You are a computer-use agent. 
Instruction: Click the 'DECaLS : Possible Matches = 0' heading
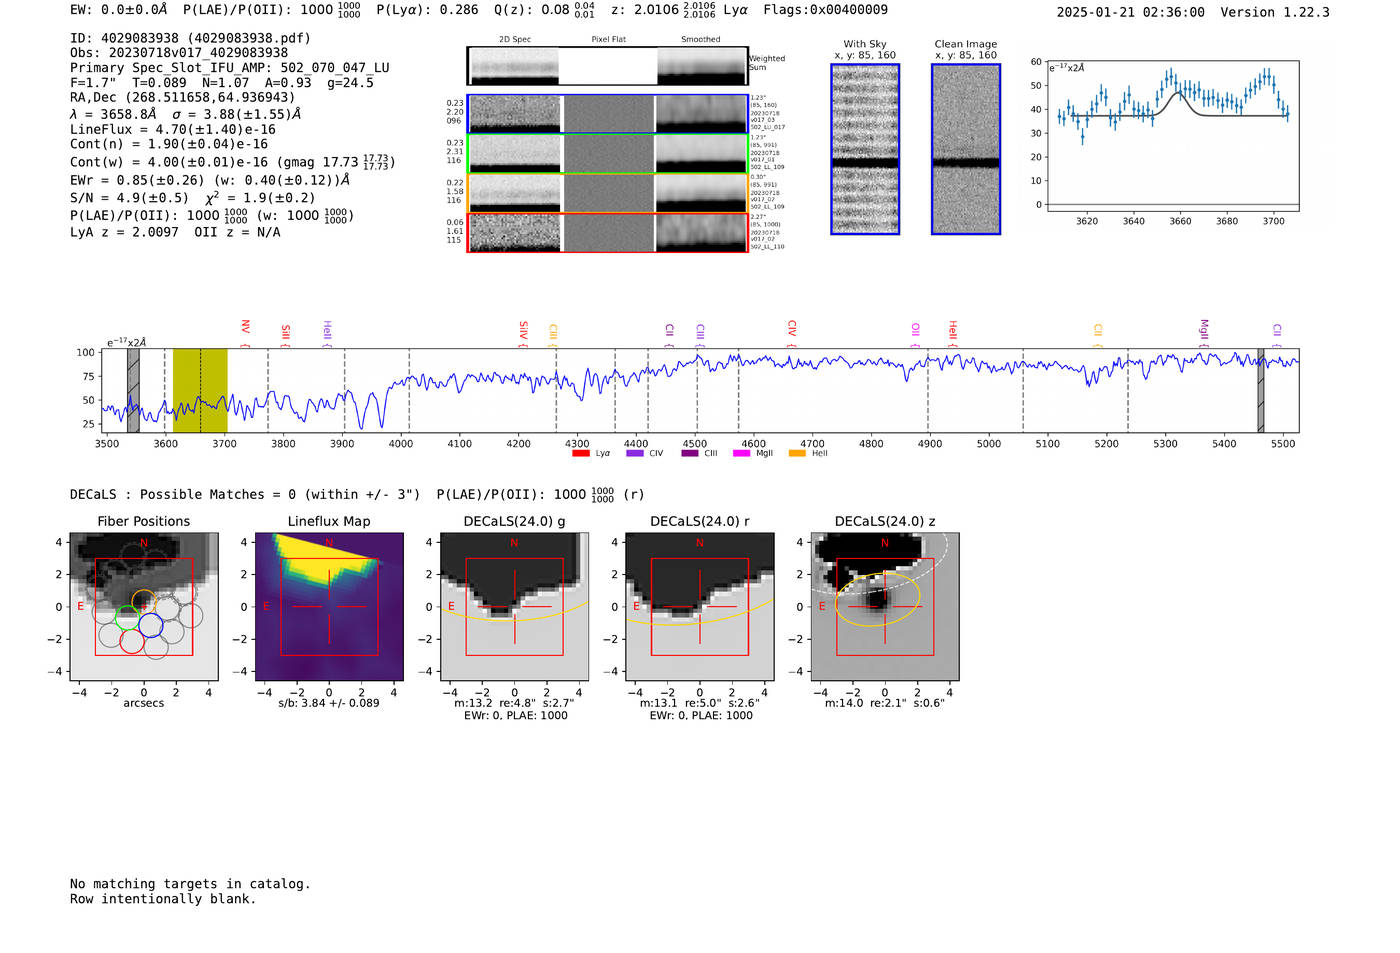coord(183,494)
